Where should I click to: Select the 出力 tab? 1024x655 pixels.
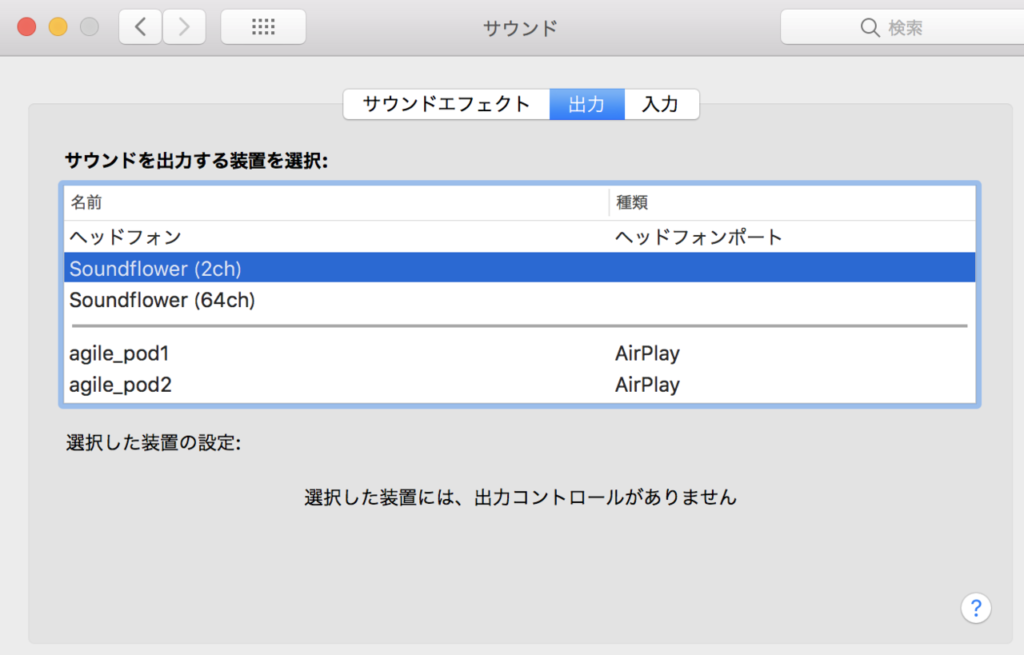pyautogui.click(x=587, y=104)
